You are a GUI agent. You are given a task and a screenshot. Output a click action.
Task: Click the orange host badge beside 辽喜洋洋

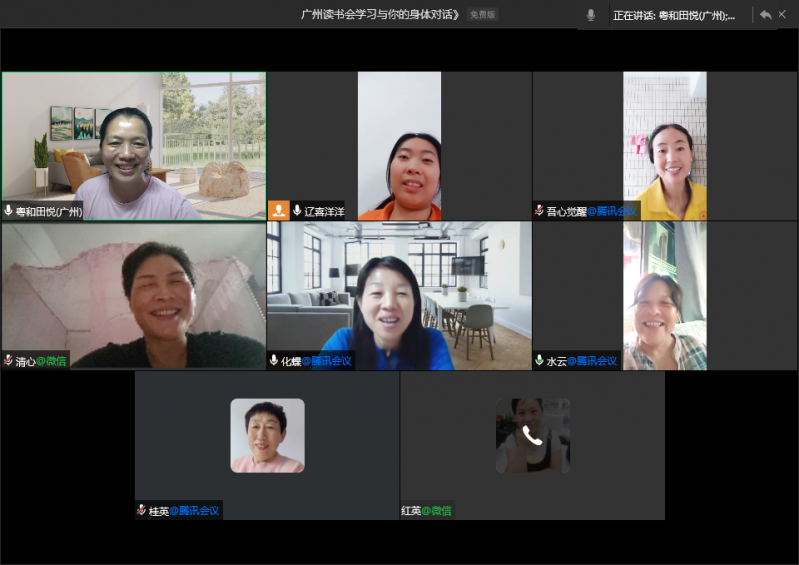point(279,210)
